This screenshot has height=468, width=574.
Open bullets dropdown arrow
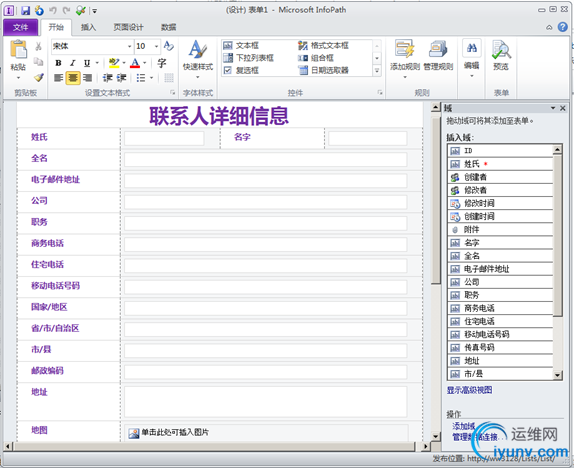[151, 78]
